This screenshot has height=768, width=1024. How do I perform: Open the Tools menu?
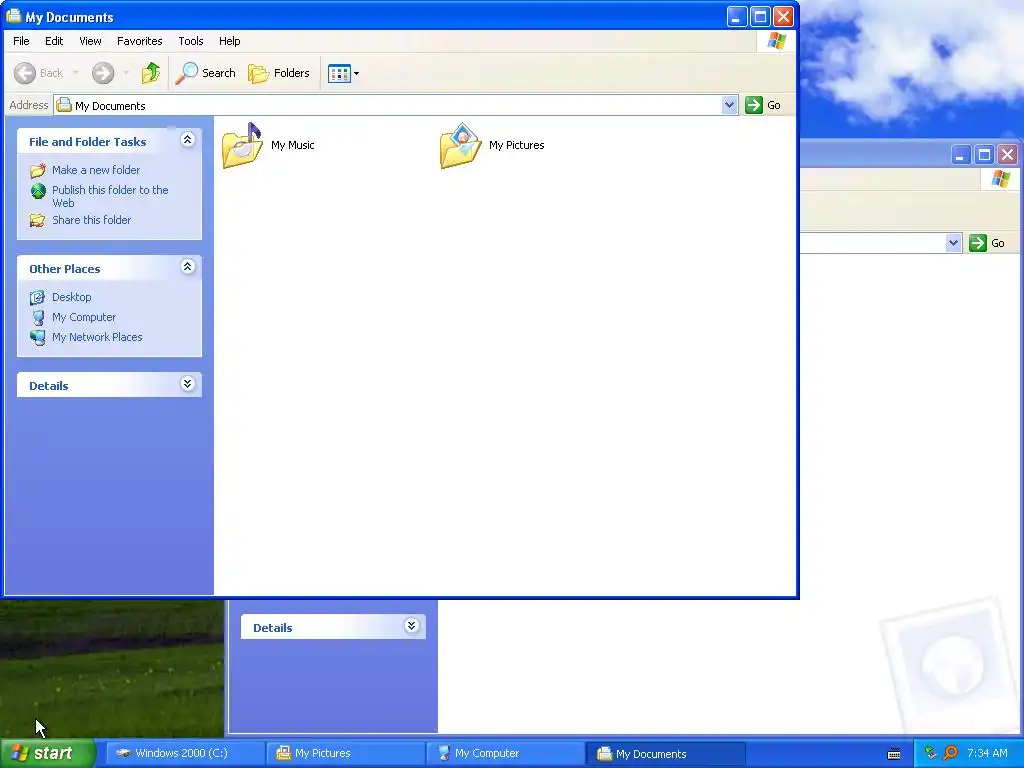[x=191, y=40]
